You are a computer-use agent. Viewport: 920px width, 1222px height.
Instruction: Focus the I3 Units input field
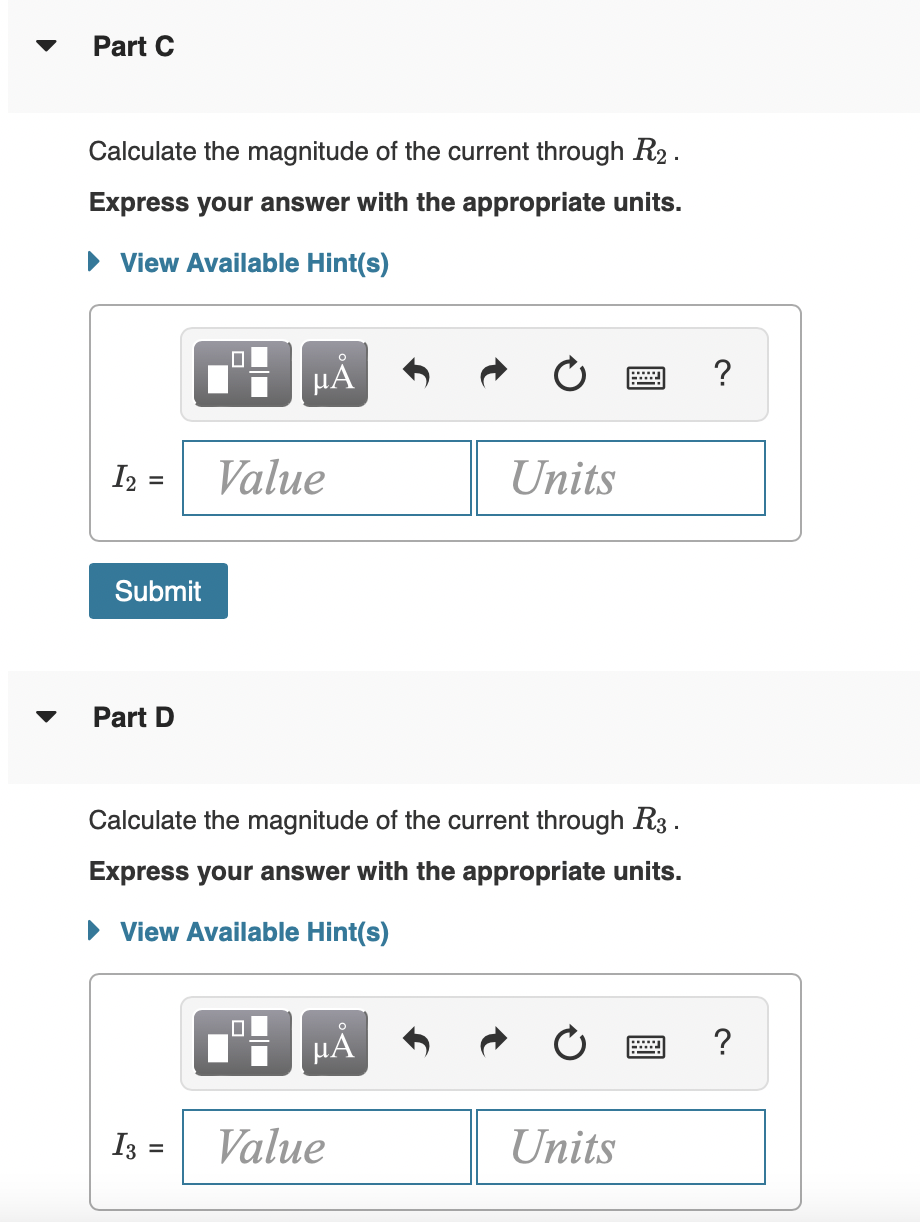(621, 1147)
